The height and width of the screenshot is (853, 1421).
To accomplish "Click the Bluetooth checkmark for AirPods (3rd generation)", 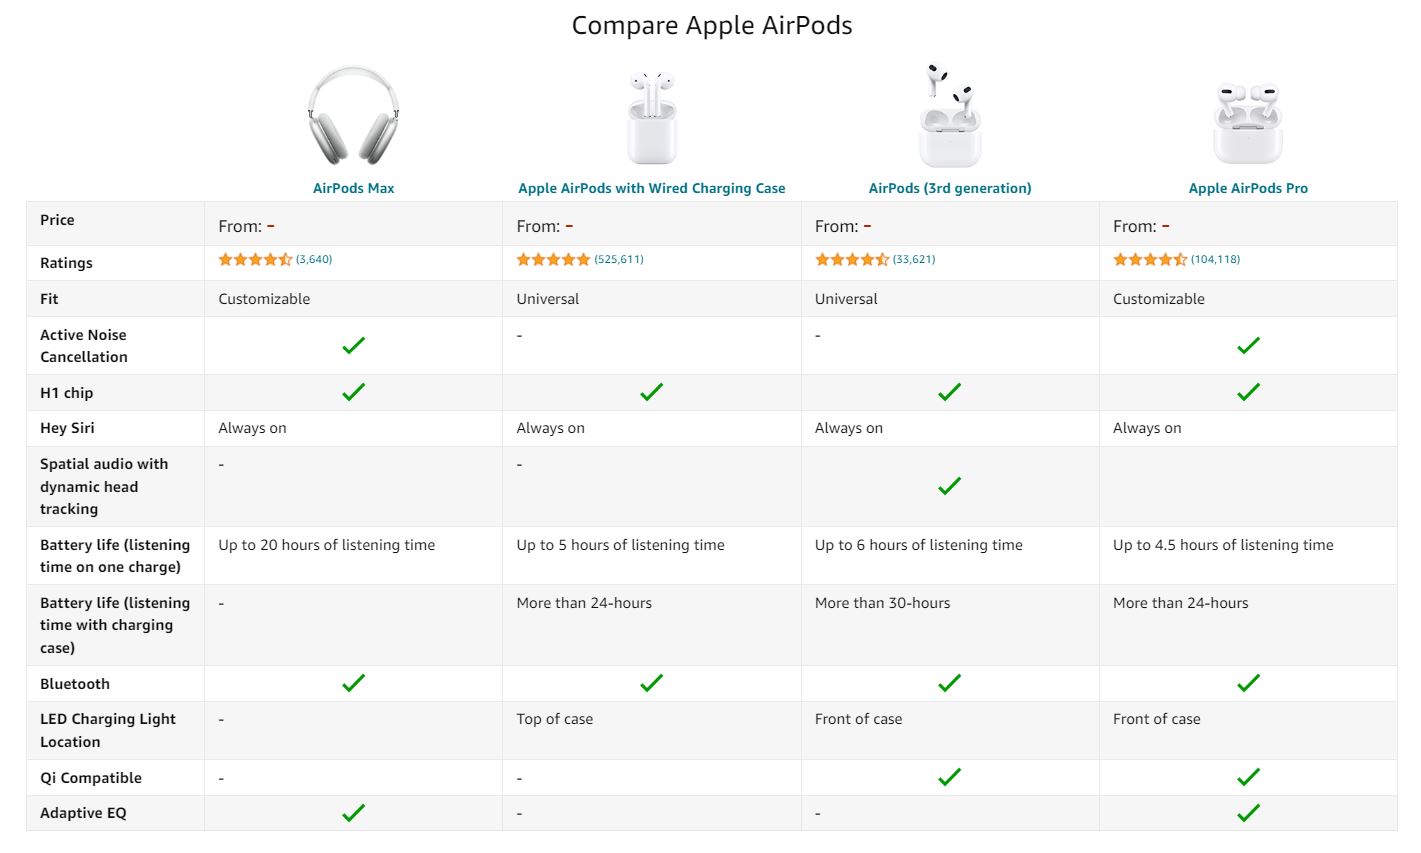I will click(948, 683).
